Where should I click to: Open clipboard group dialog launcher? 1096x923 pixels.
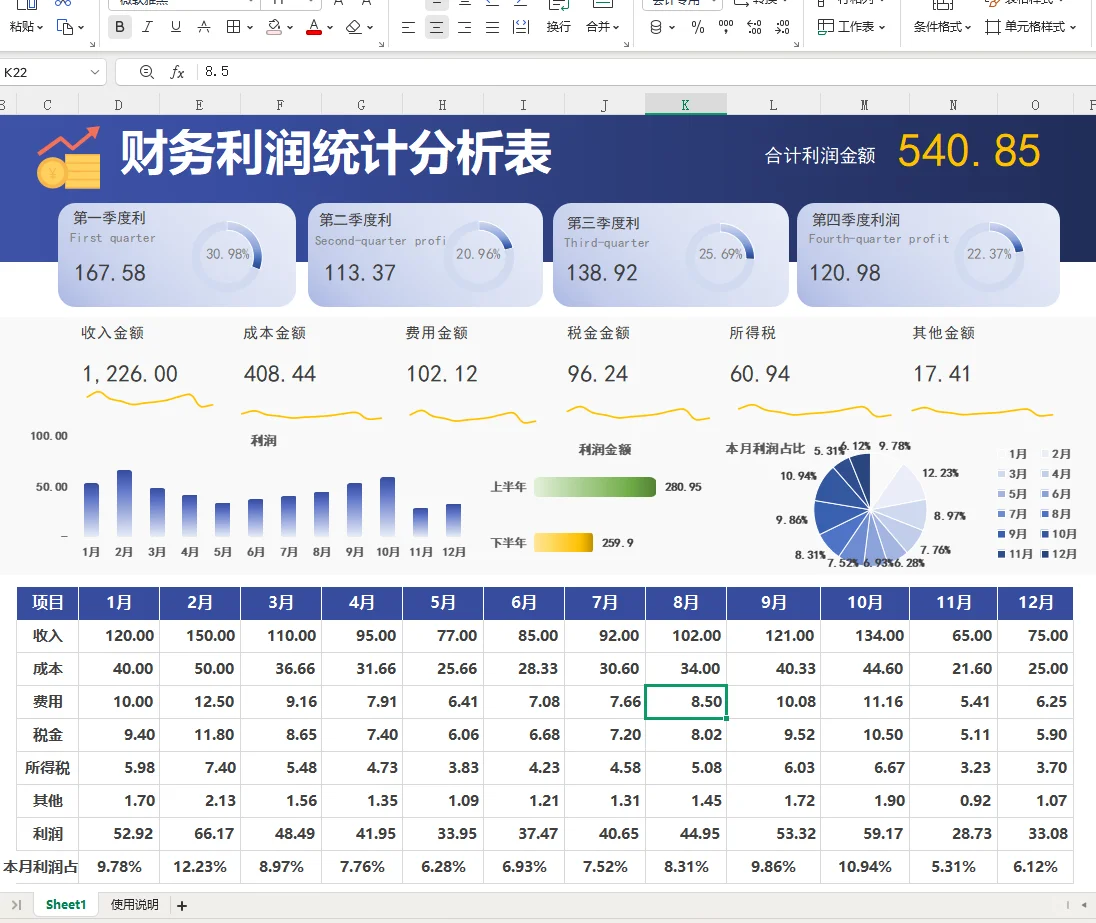[x=92, y=44]
